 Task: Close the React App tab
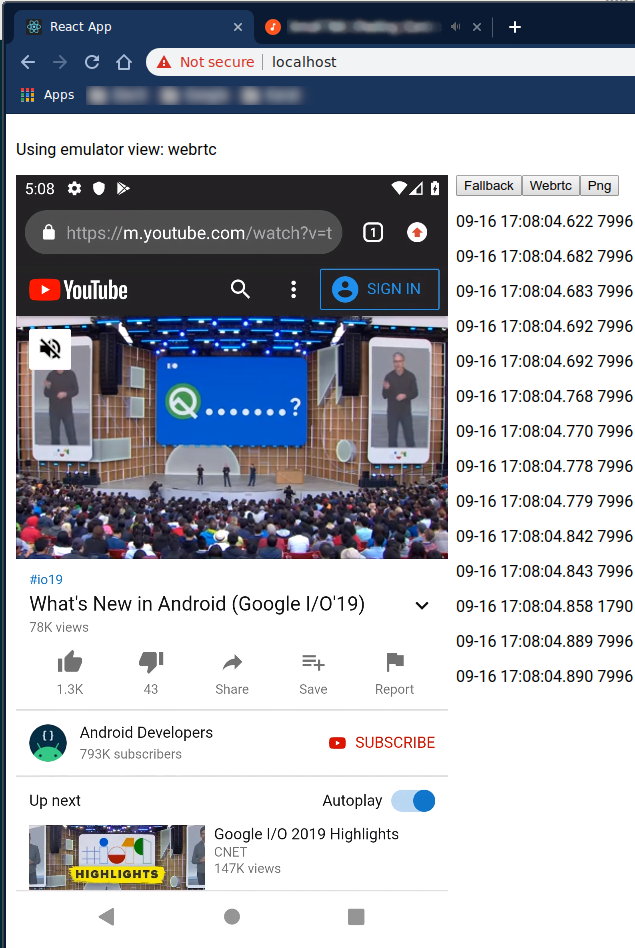coord(238,27)
